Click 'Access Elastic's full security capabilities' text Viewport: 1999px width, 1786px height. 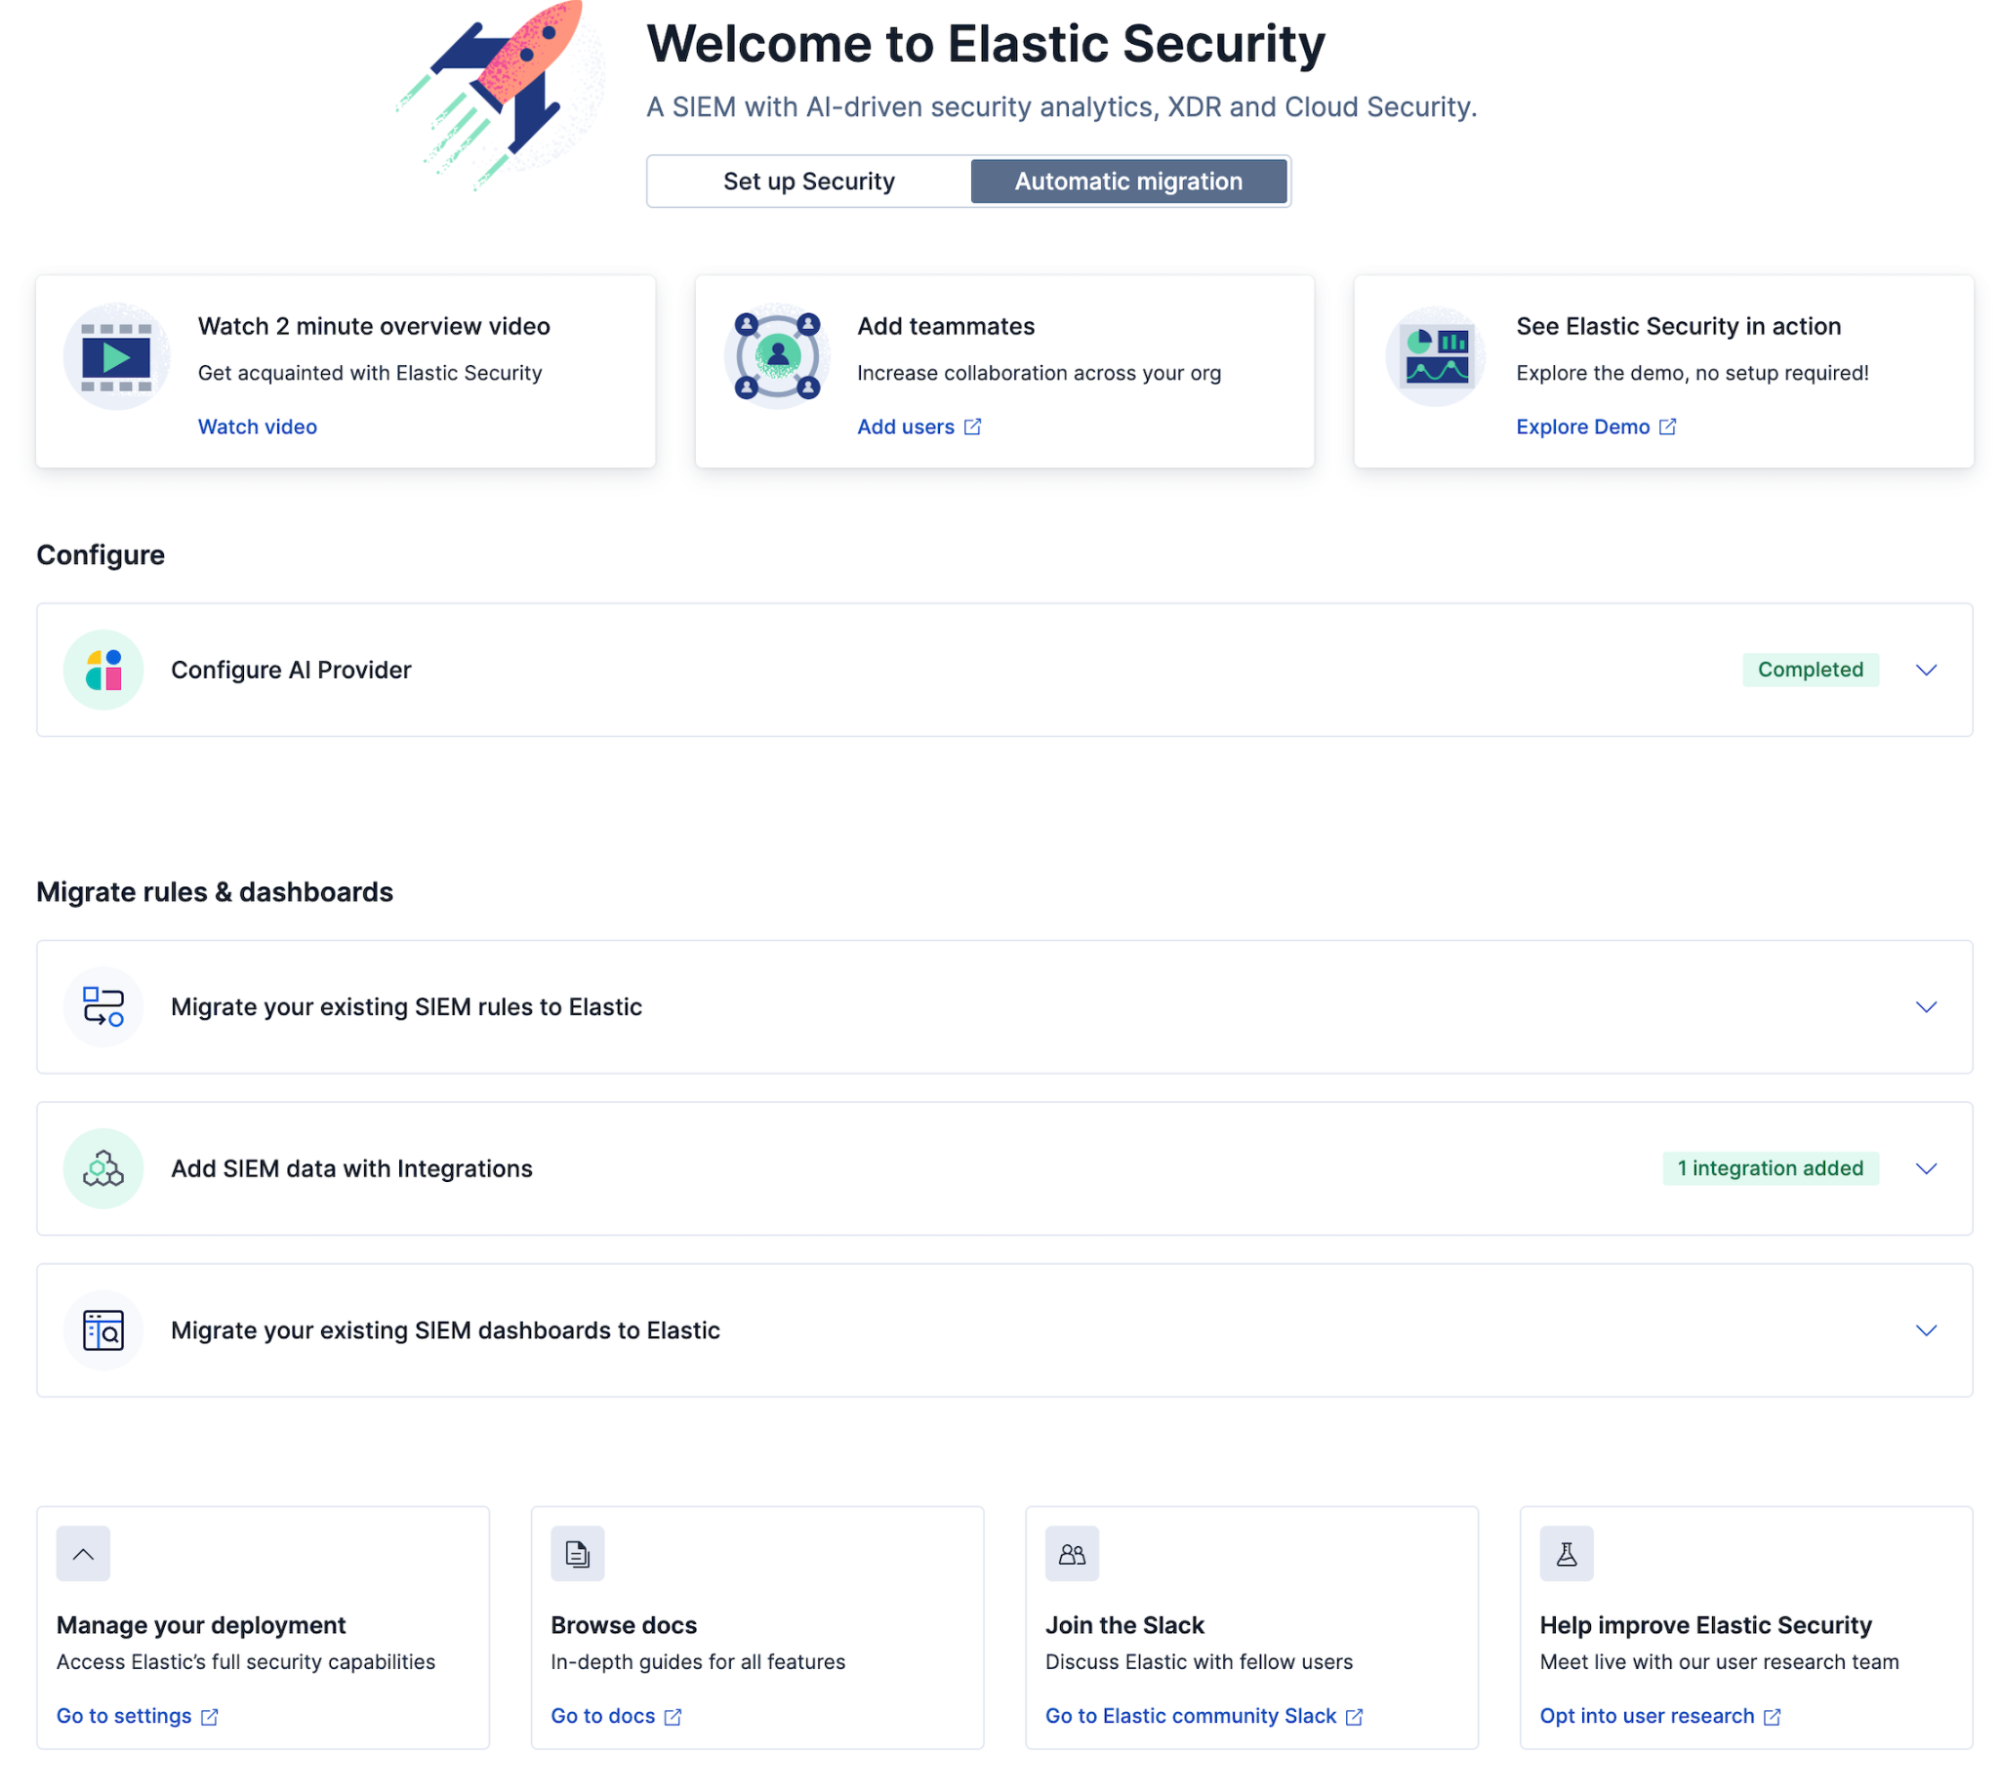(246, 1662)
